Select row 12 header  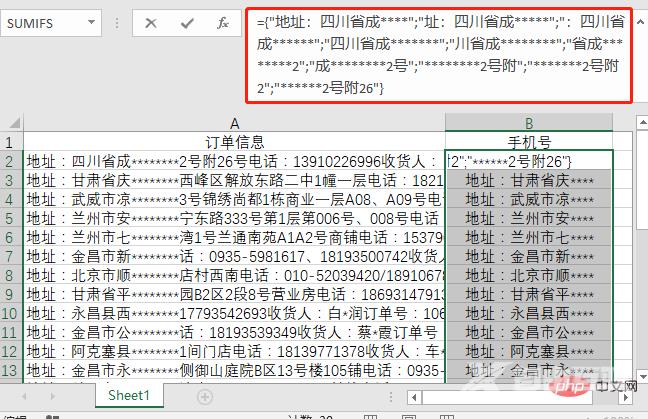click(12, 351)
